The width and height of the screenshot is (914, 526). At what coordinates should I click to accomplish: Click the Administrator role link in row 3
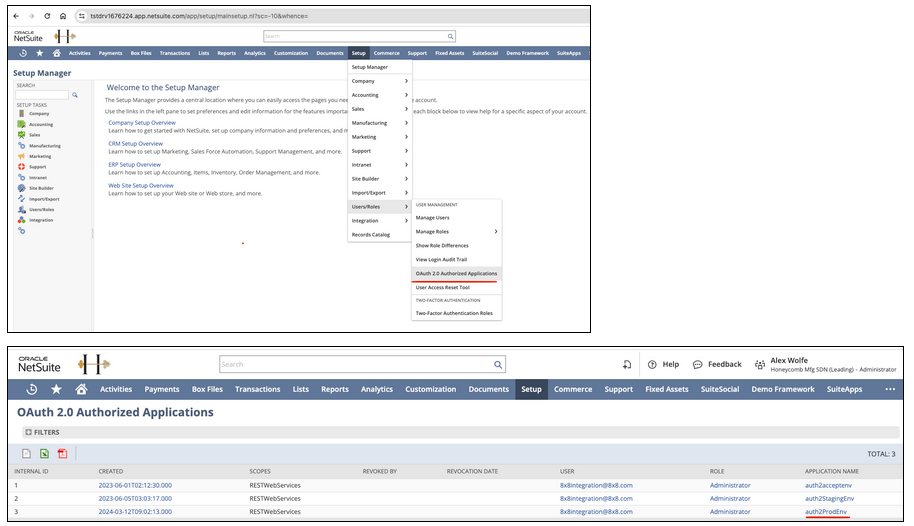click(x=730, y=511)
